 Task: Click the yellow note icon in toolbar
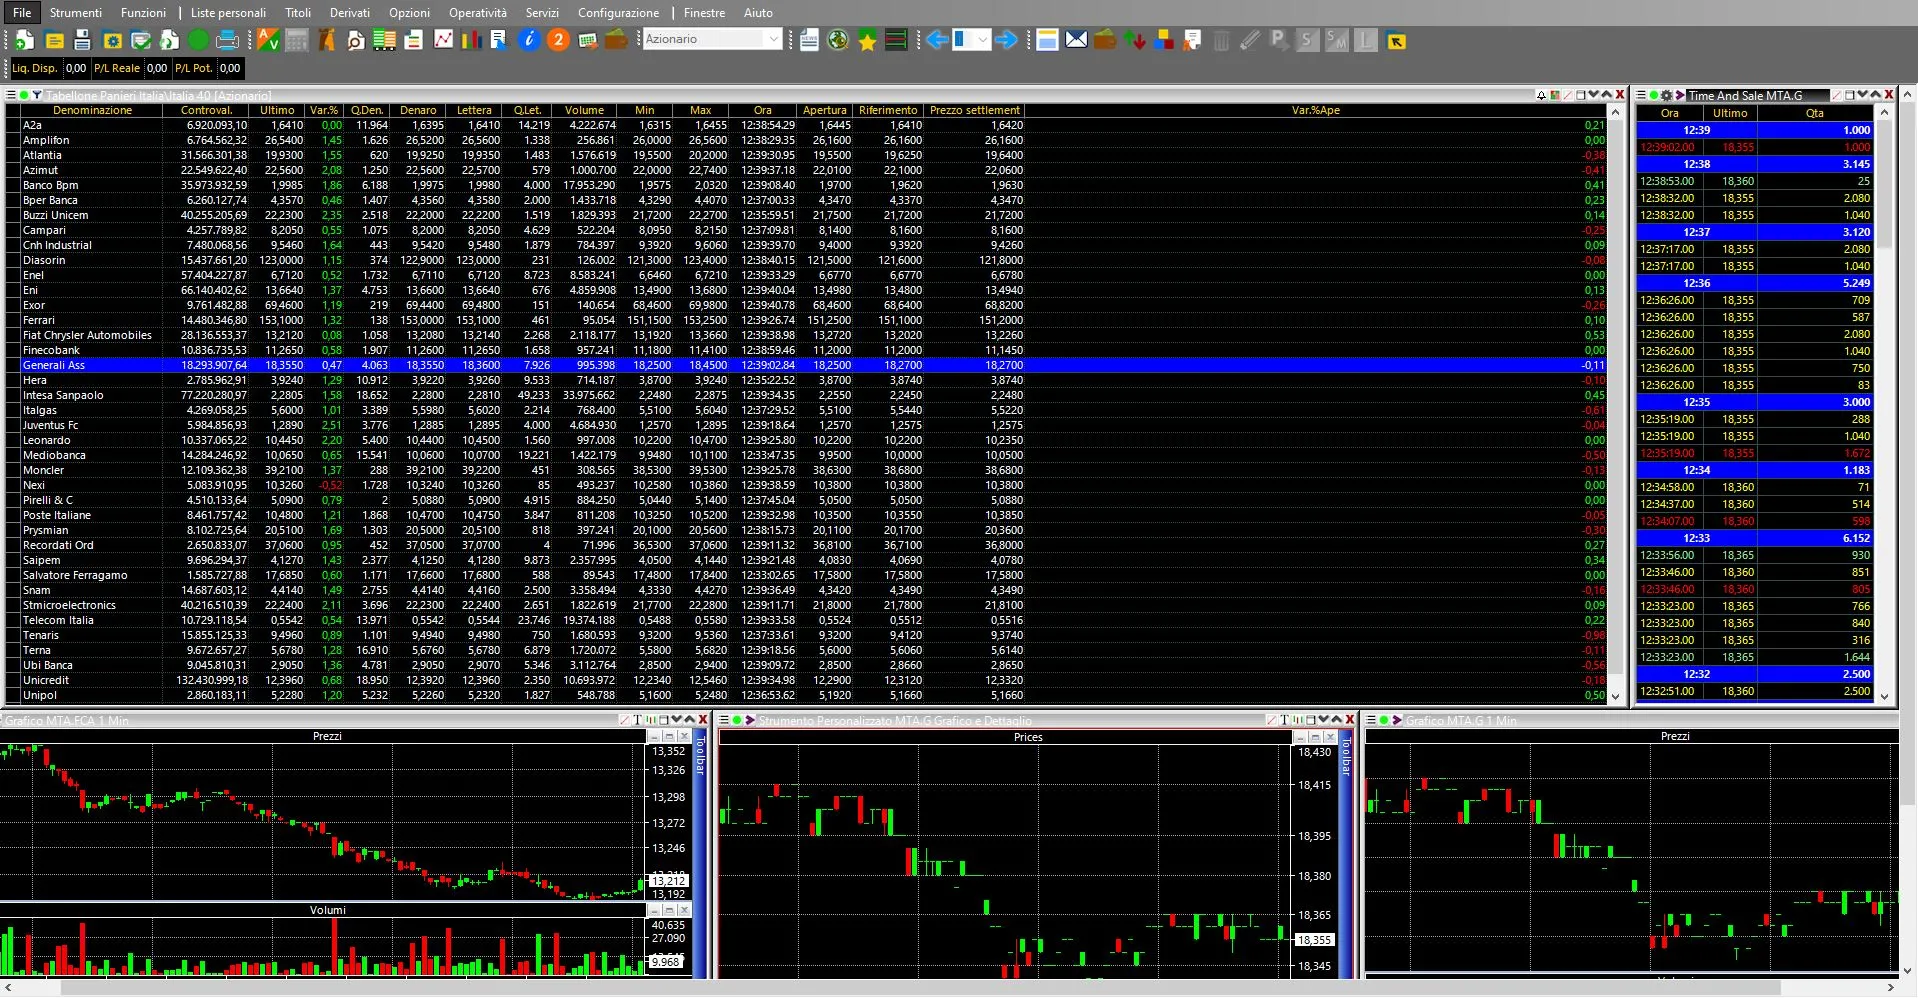tap(54, 40)
